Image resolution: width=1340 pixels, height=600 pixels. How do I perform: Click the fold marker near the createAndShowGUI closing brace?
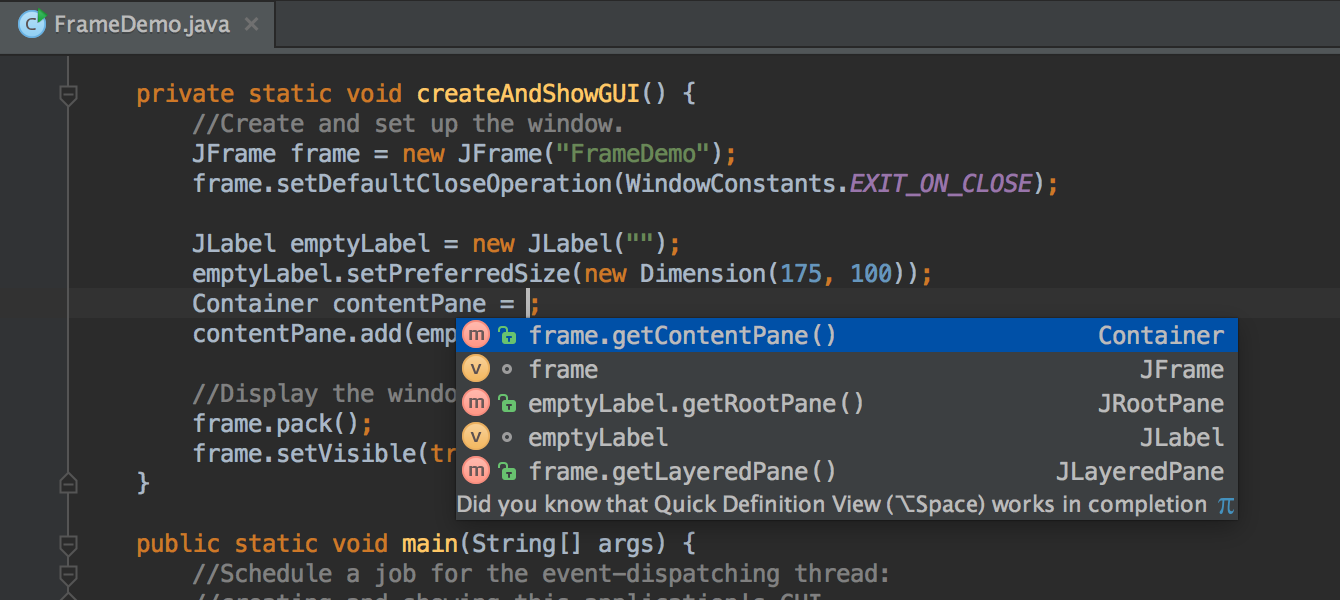(x=68, y=483)
